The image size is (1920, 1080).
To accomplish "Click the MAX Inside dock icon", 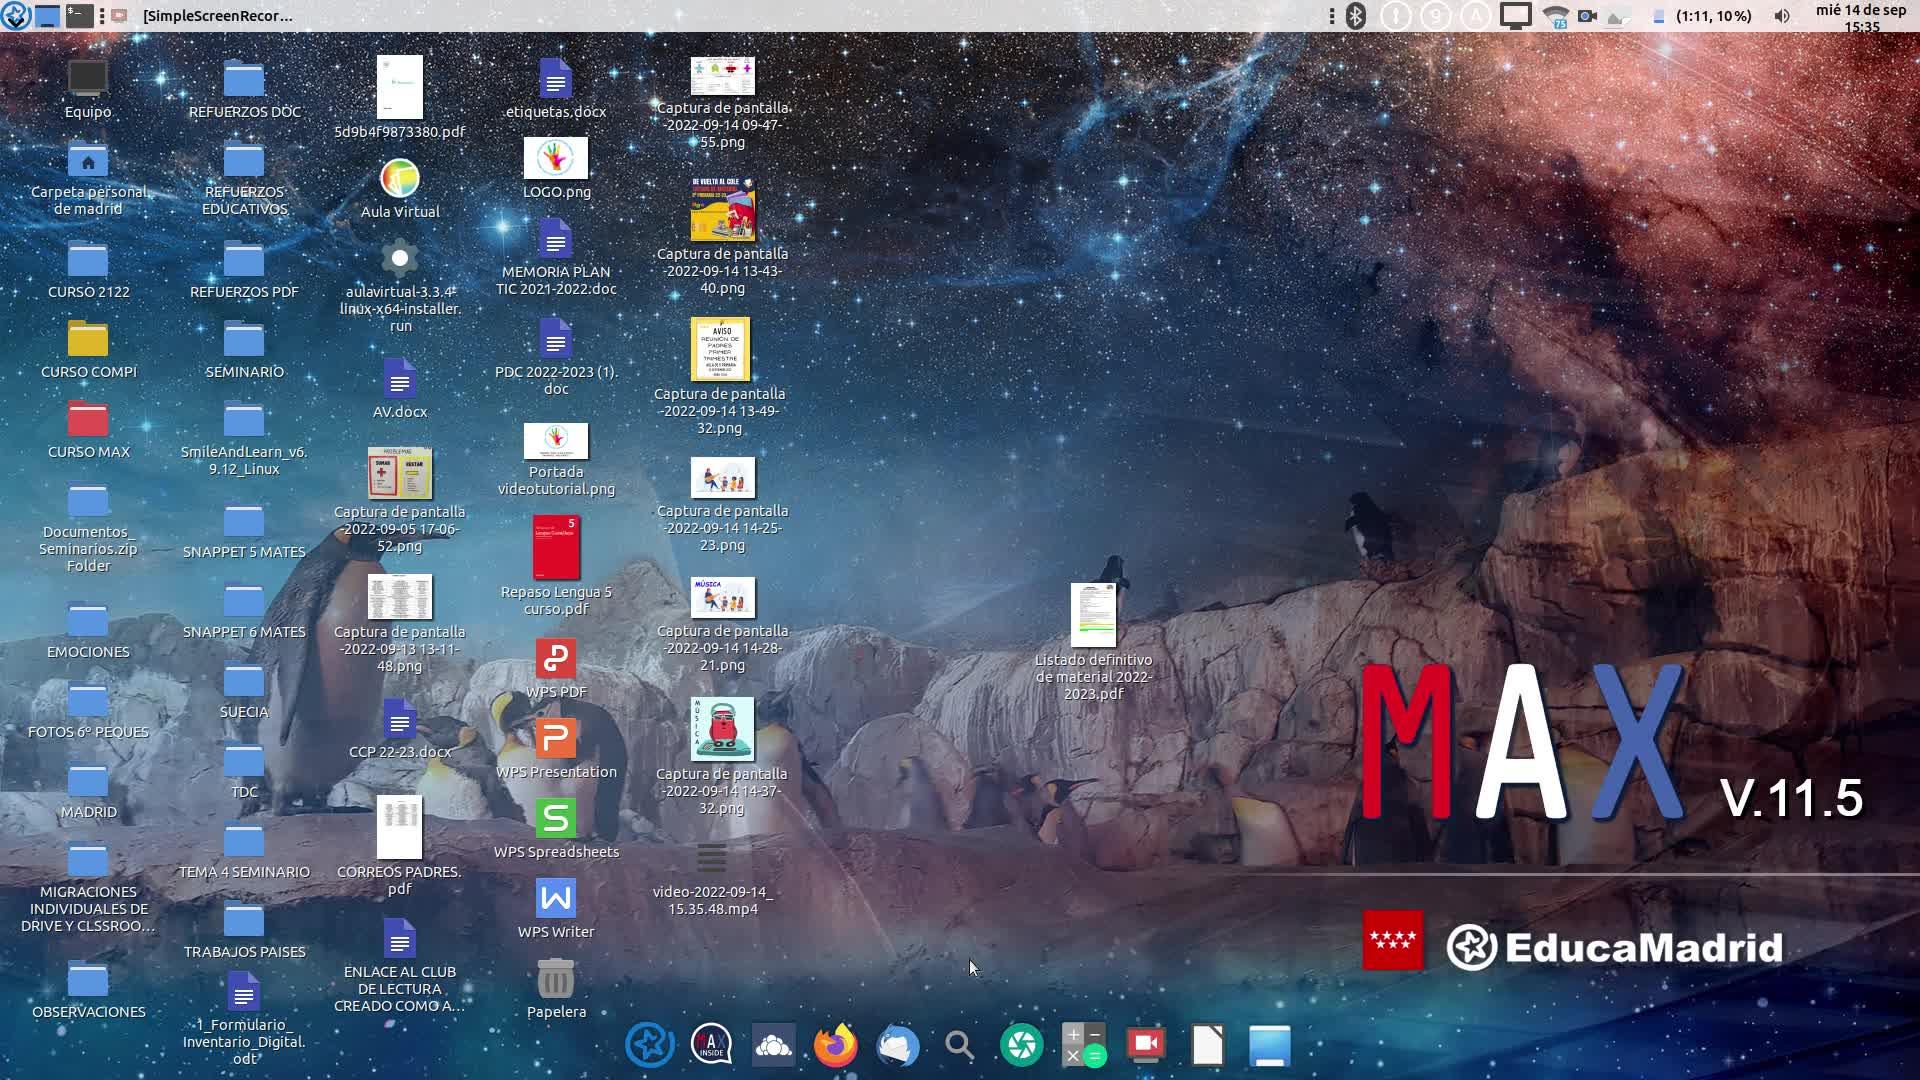I will 711,1046.
